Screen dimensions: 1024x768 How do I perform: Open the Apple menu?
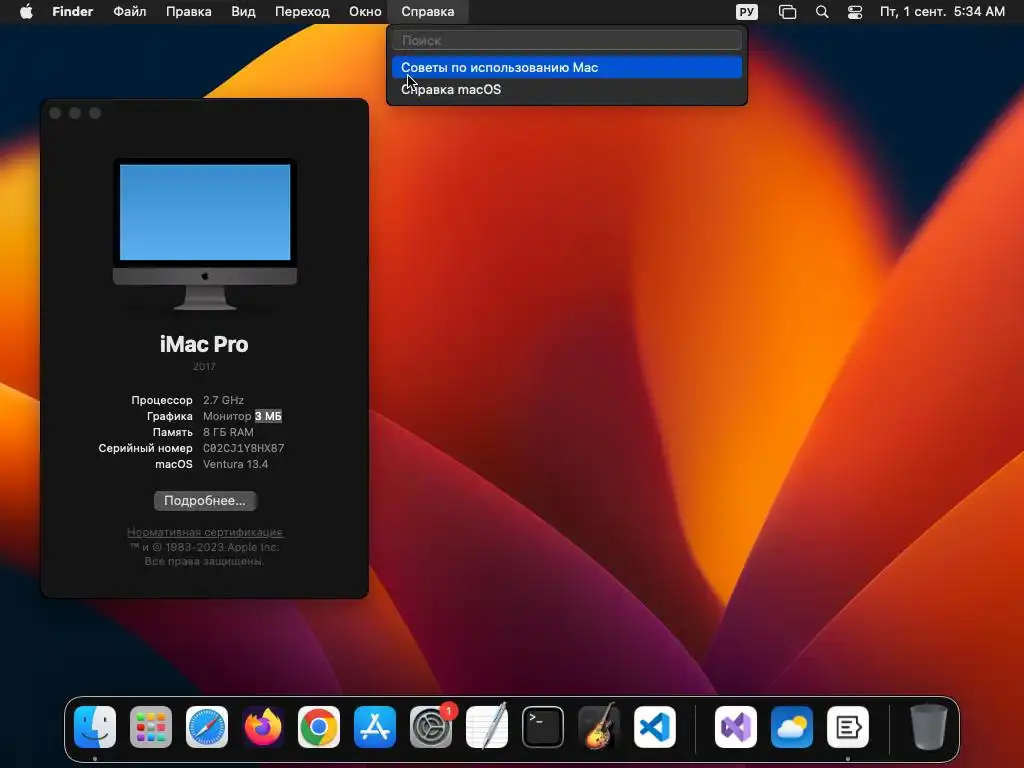pos(26,12)
